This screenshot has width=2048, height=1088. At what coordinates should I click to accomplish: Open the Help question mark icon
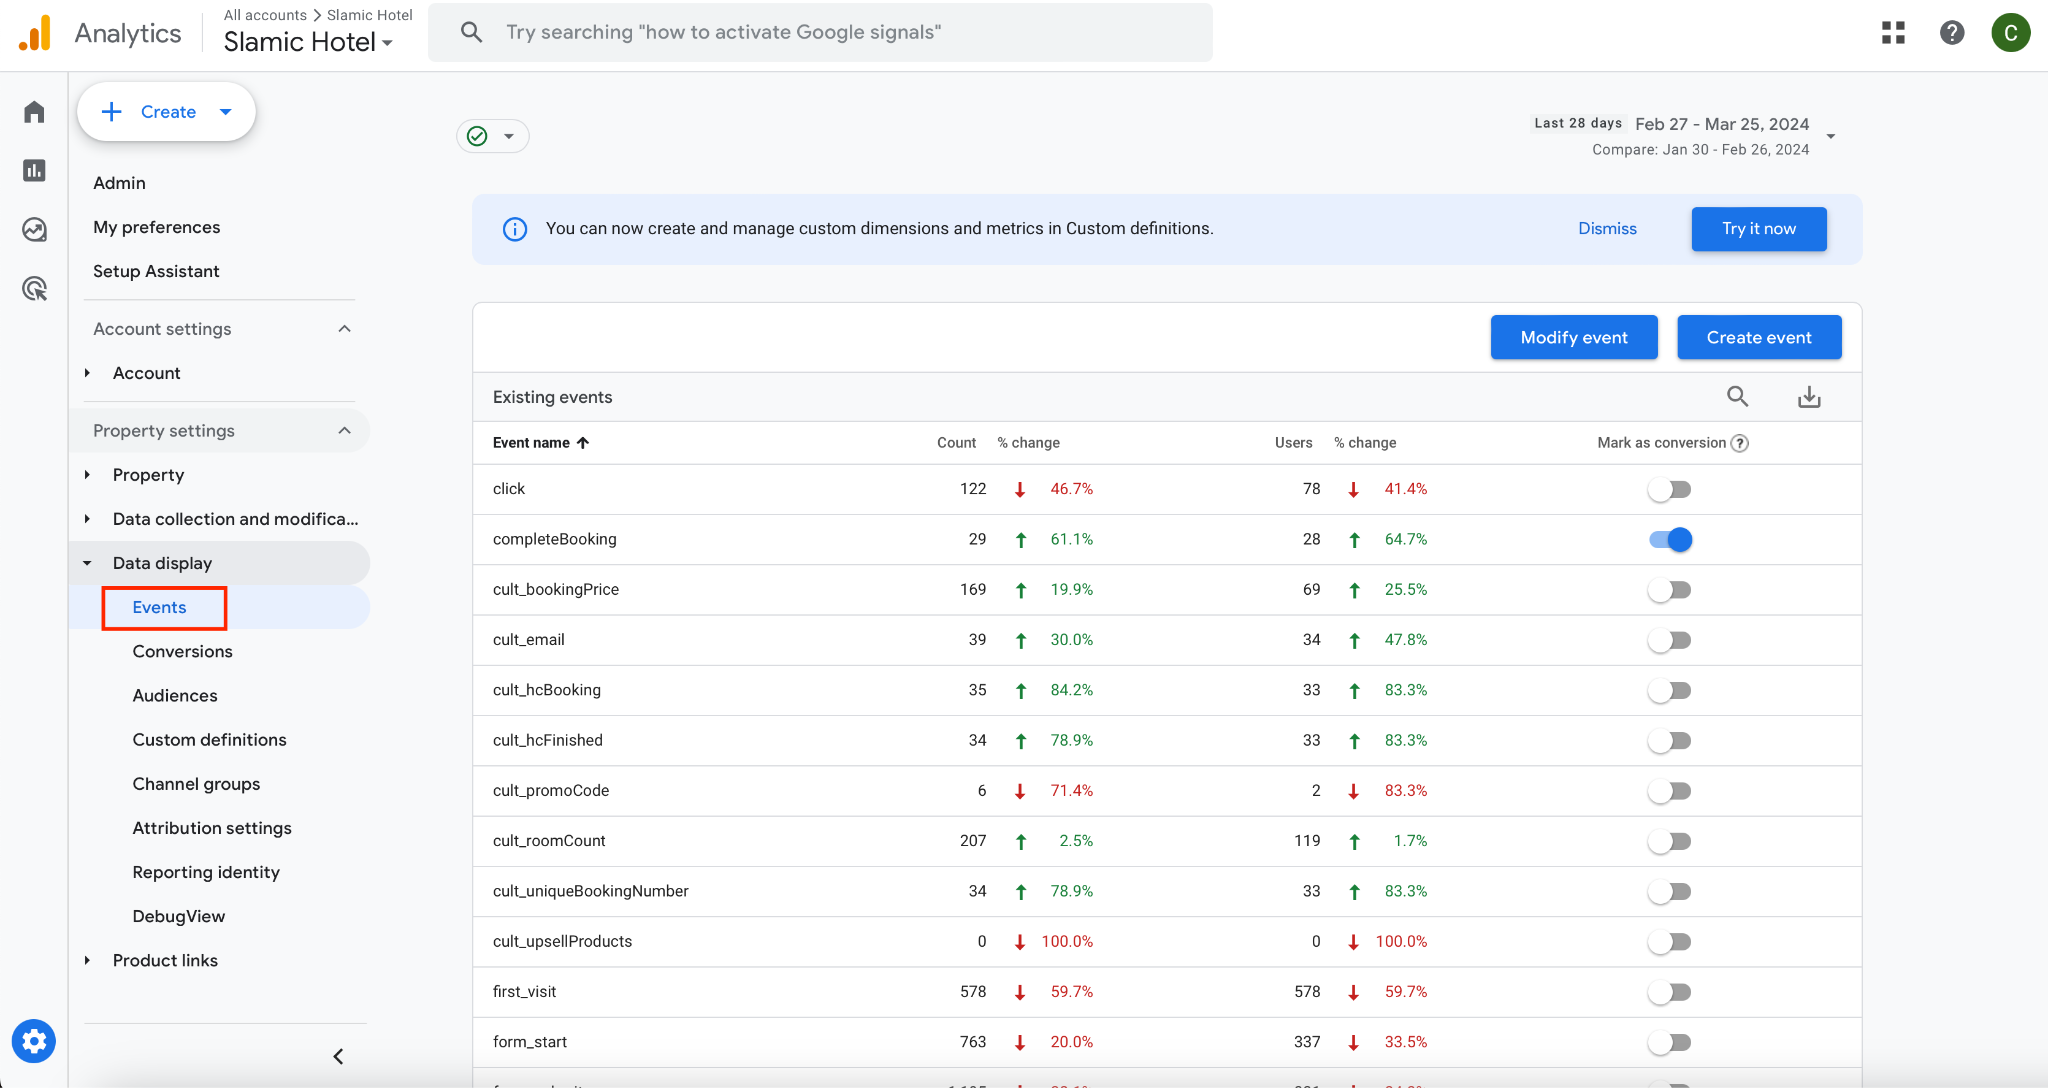click(1951, 33)
